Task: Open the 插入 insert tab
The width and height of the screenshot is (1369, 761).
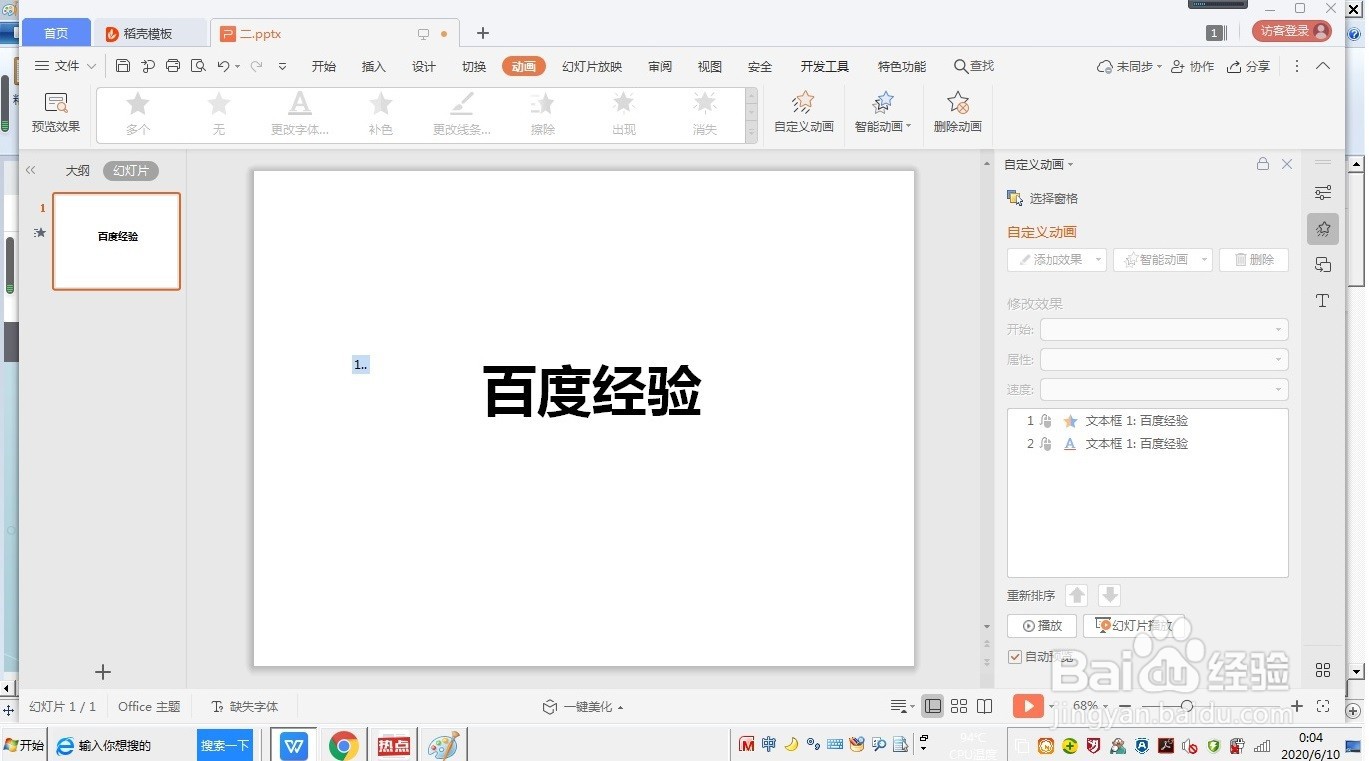Action: [374, 66]
